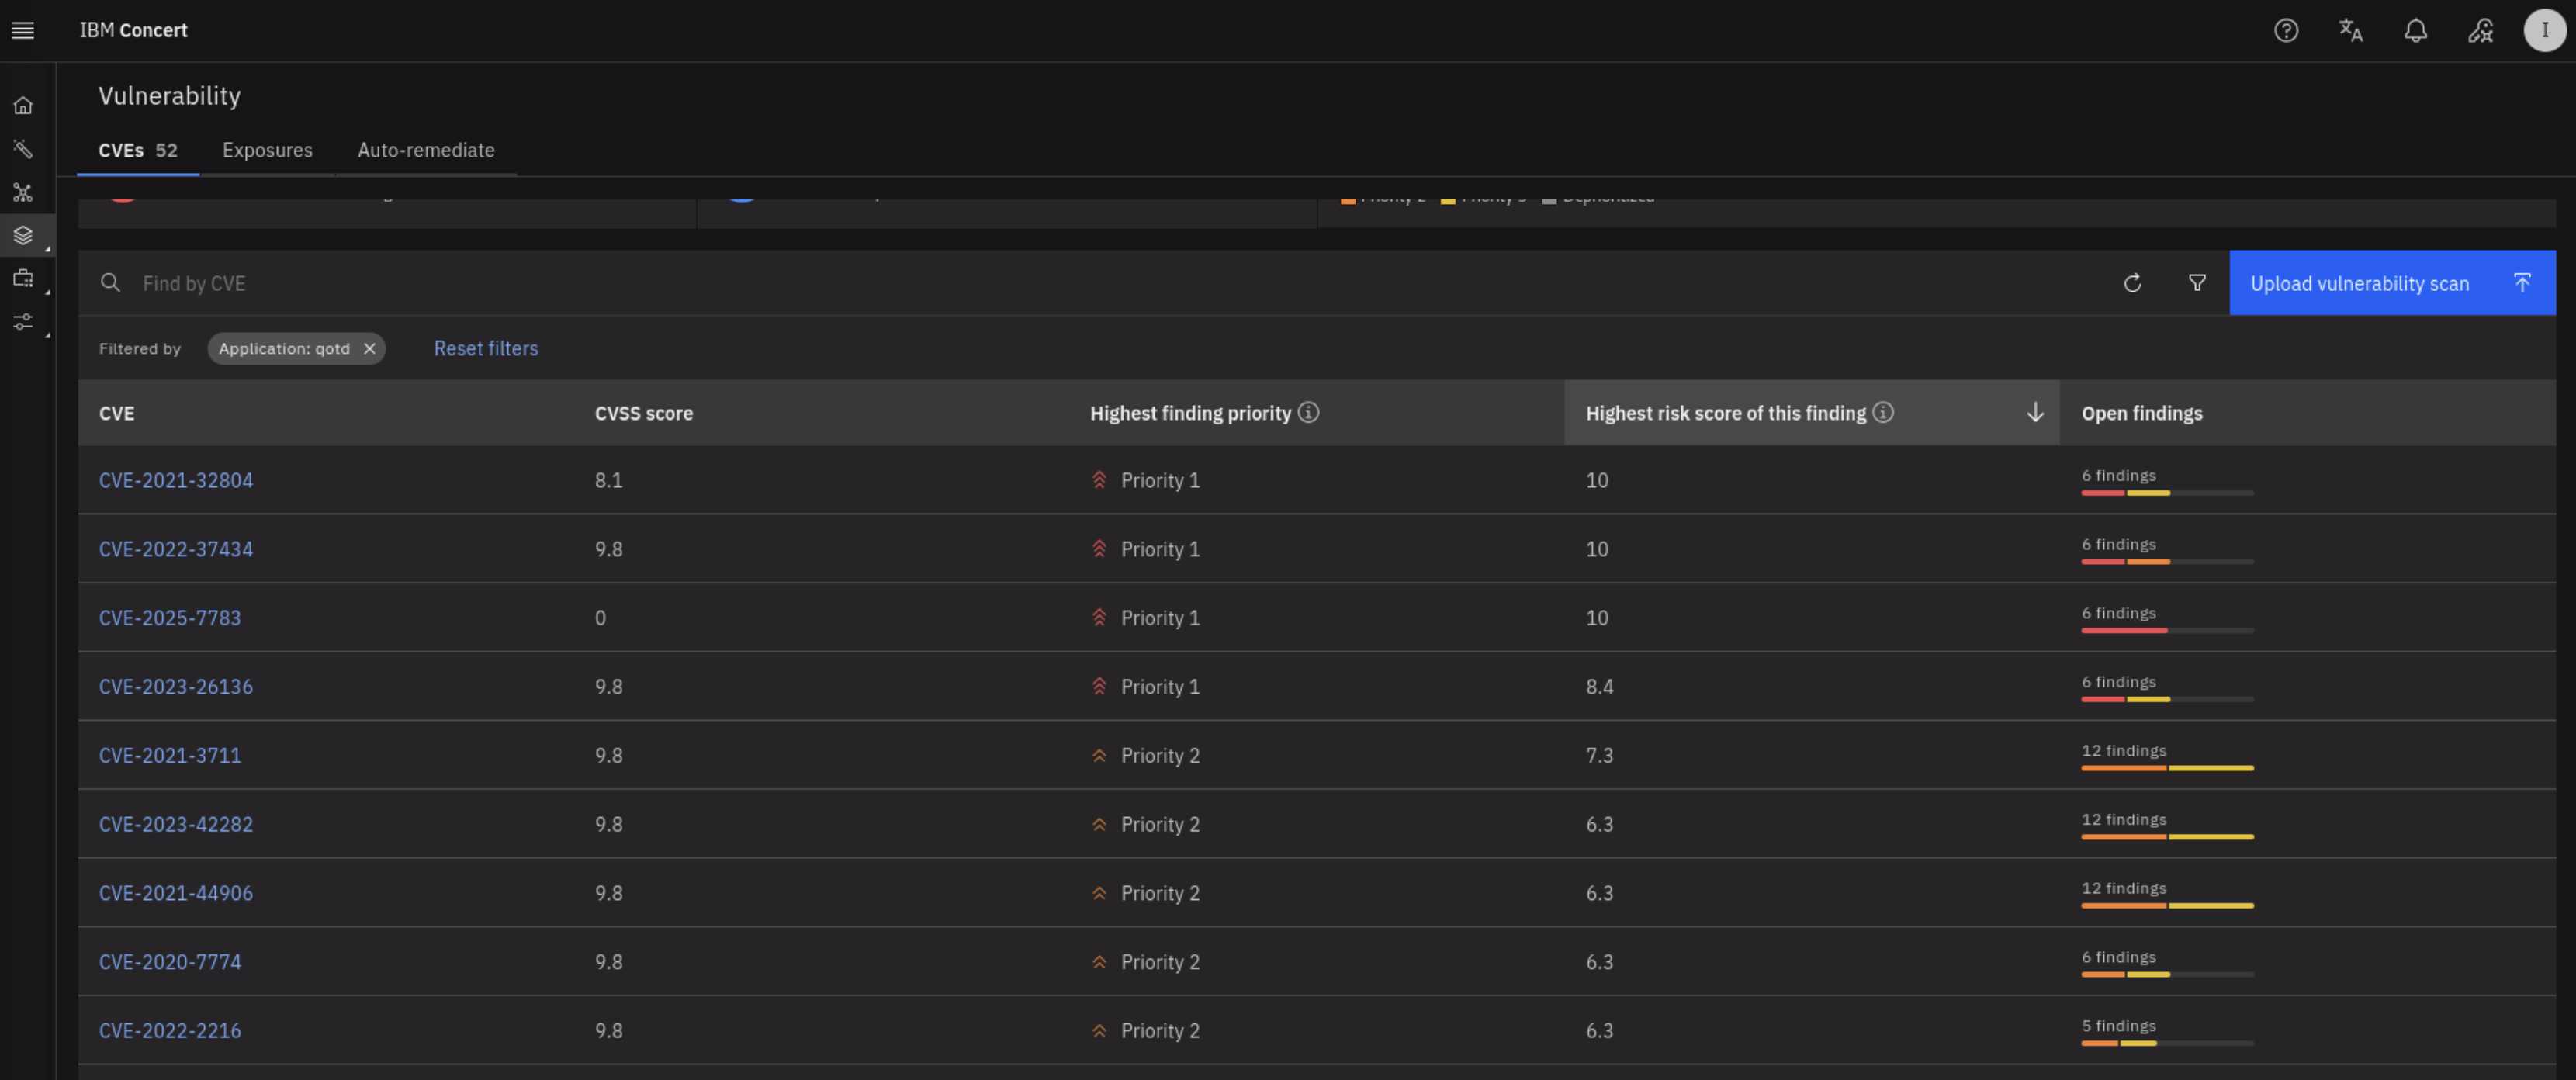The height and width of the screenshot is (1080, 2576).
Task: Expand the sidebar sliders settings menu
Action: pos(23,321)
